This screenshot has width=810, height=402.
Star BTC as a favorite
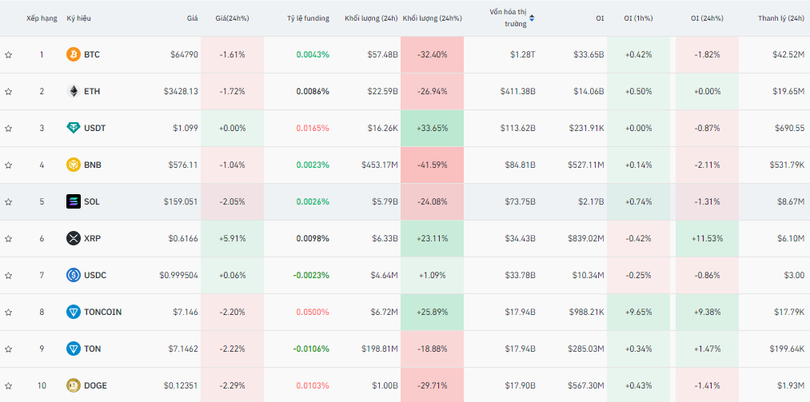click(8, 54)
